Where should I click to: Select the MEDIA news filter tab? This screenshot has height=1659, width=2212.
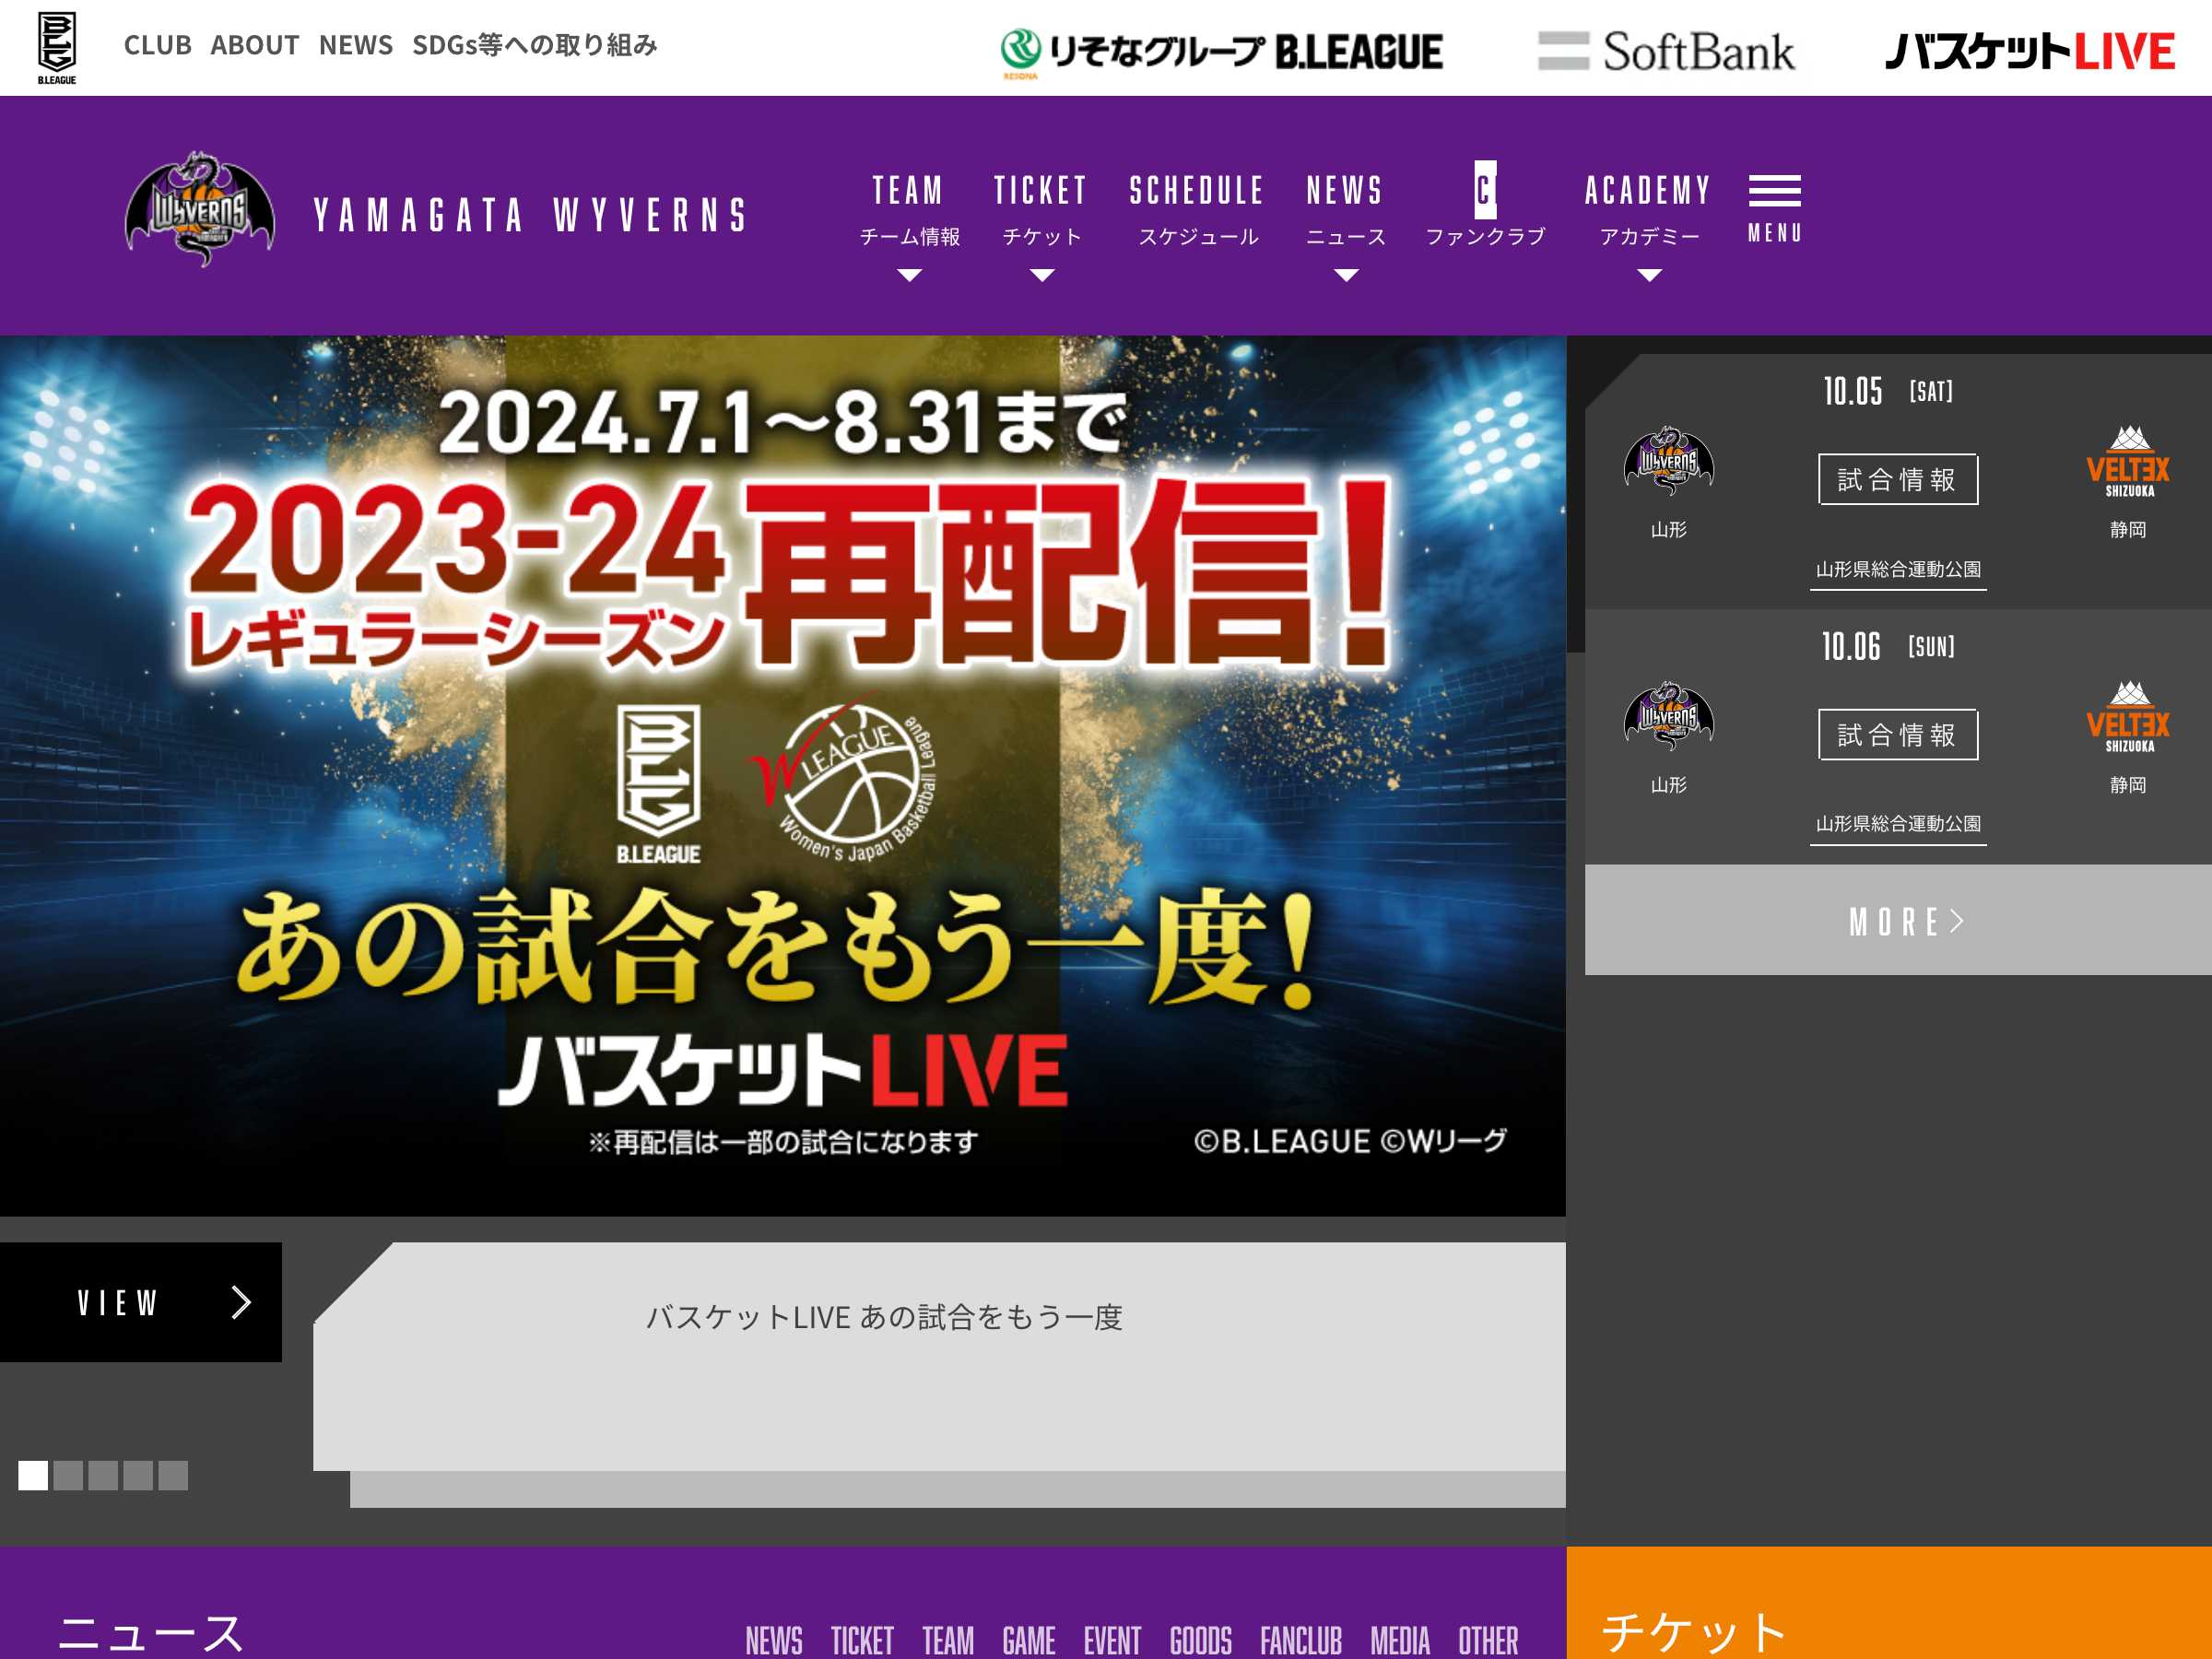1400,1640
